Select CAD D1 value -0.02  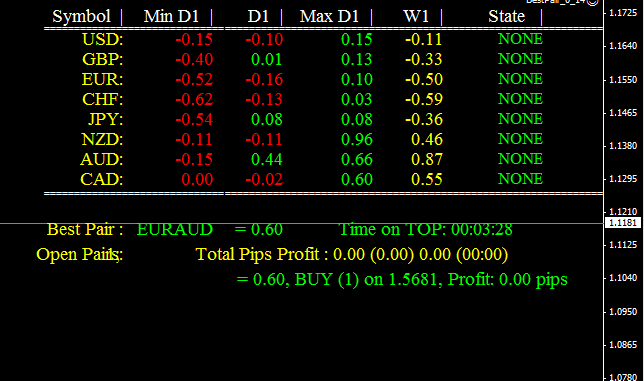tap(264, 179)
